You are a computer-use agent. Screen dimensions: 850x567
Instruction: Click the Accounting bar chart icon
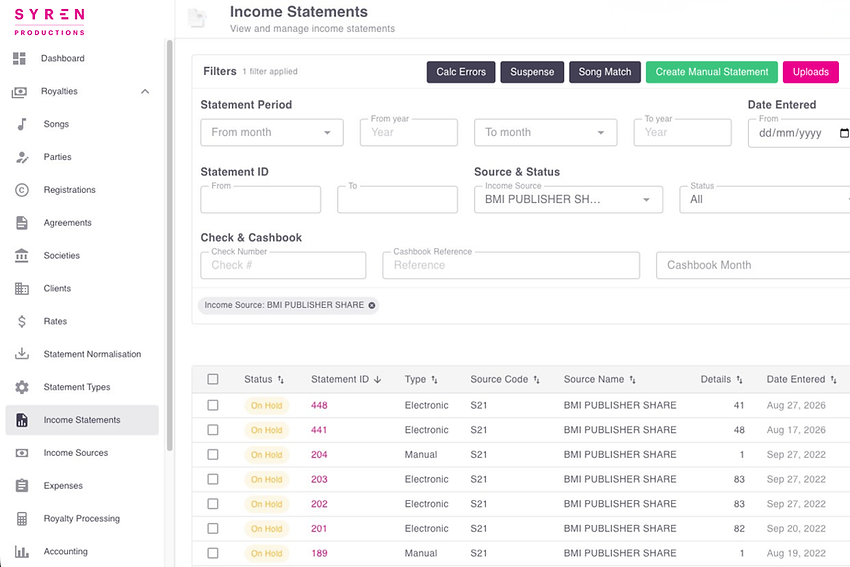pyautogui.click(x=22, y=552)
